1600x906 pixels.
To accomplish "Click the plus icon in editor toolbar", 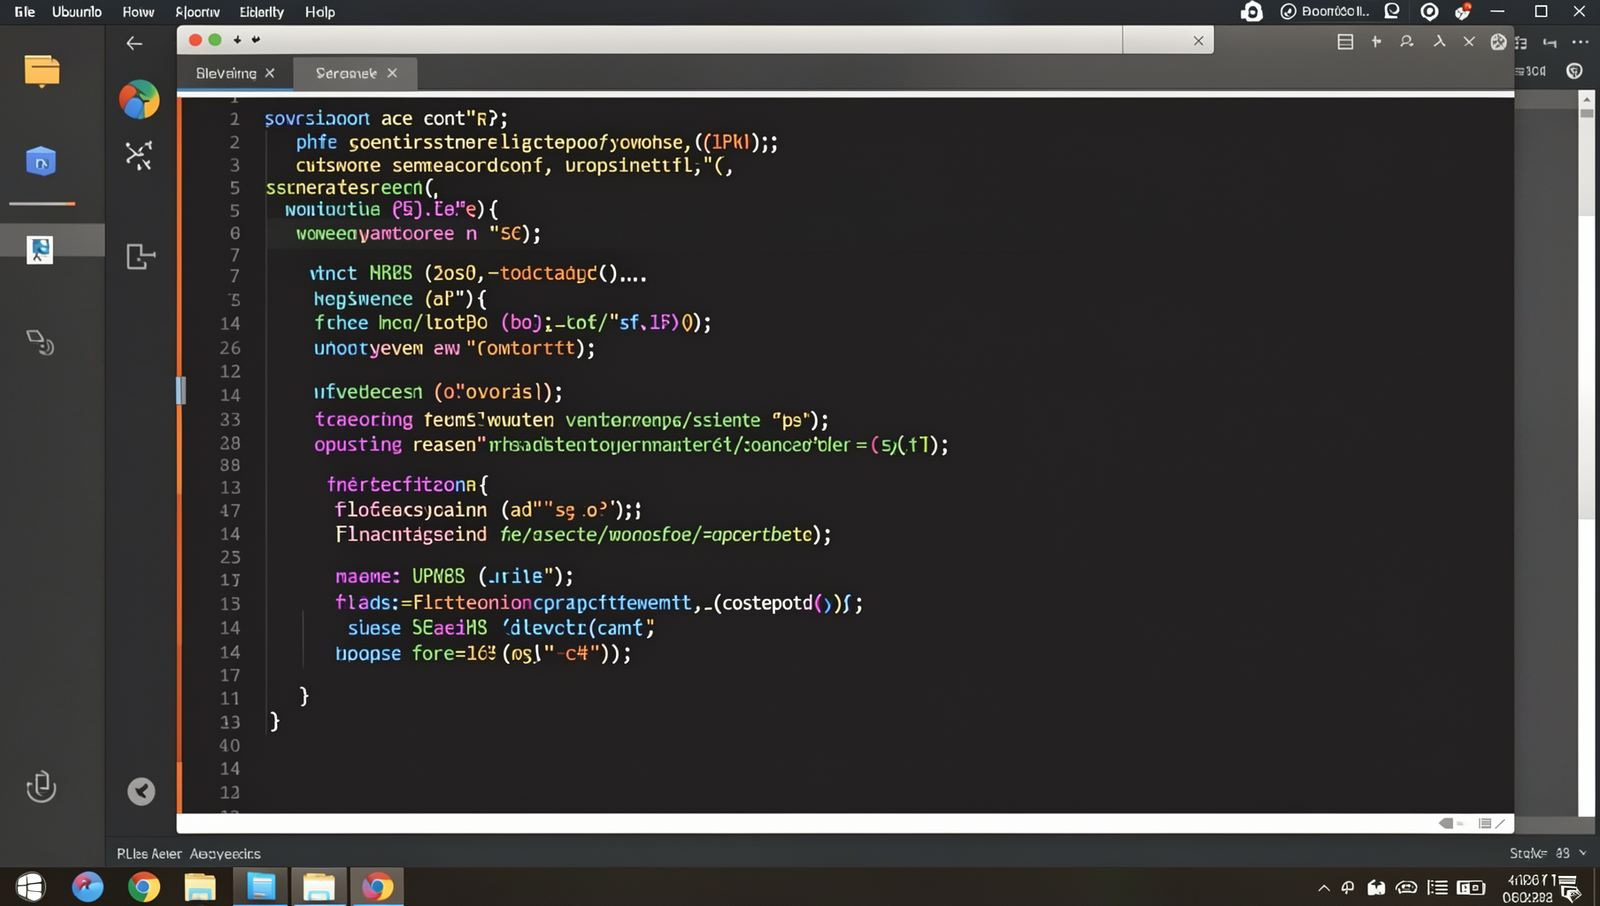I will point(1376,41).
